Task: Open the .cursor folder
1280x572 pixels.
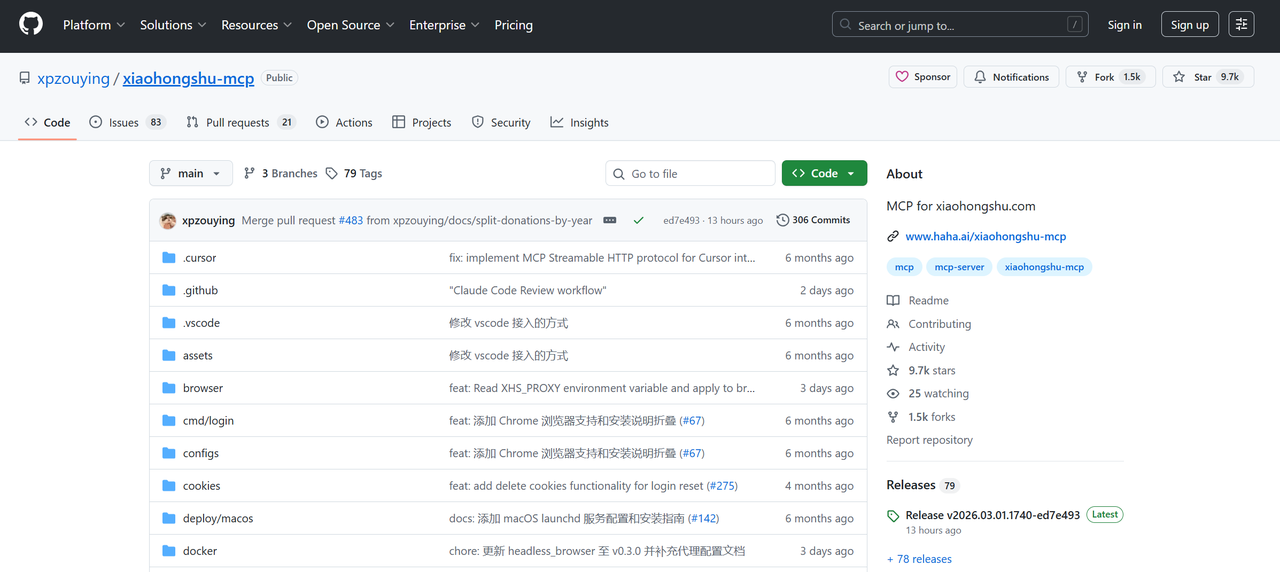Action: [x=199, y=258]
